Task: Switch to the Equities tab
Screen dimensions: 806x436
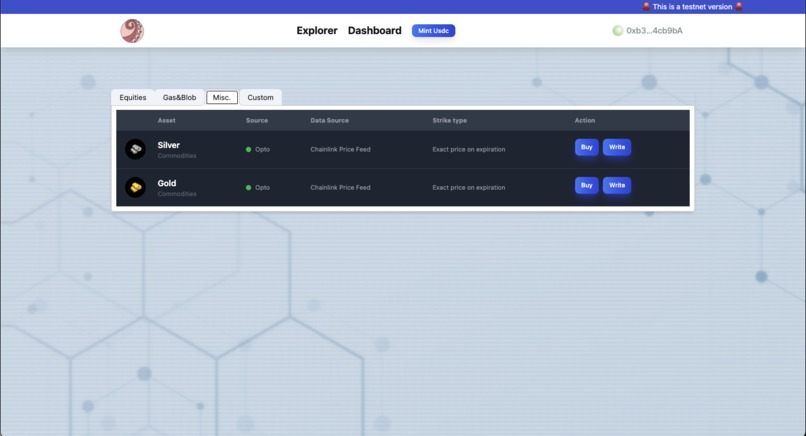Action: coord(133,97)
